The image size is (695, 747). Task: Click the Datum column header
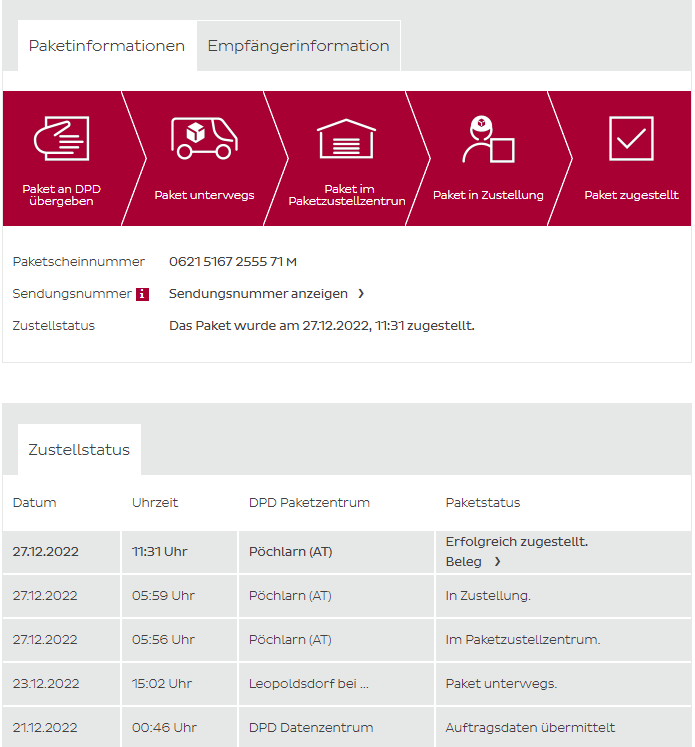pos(35,503)
